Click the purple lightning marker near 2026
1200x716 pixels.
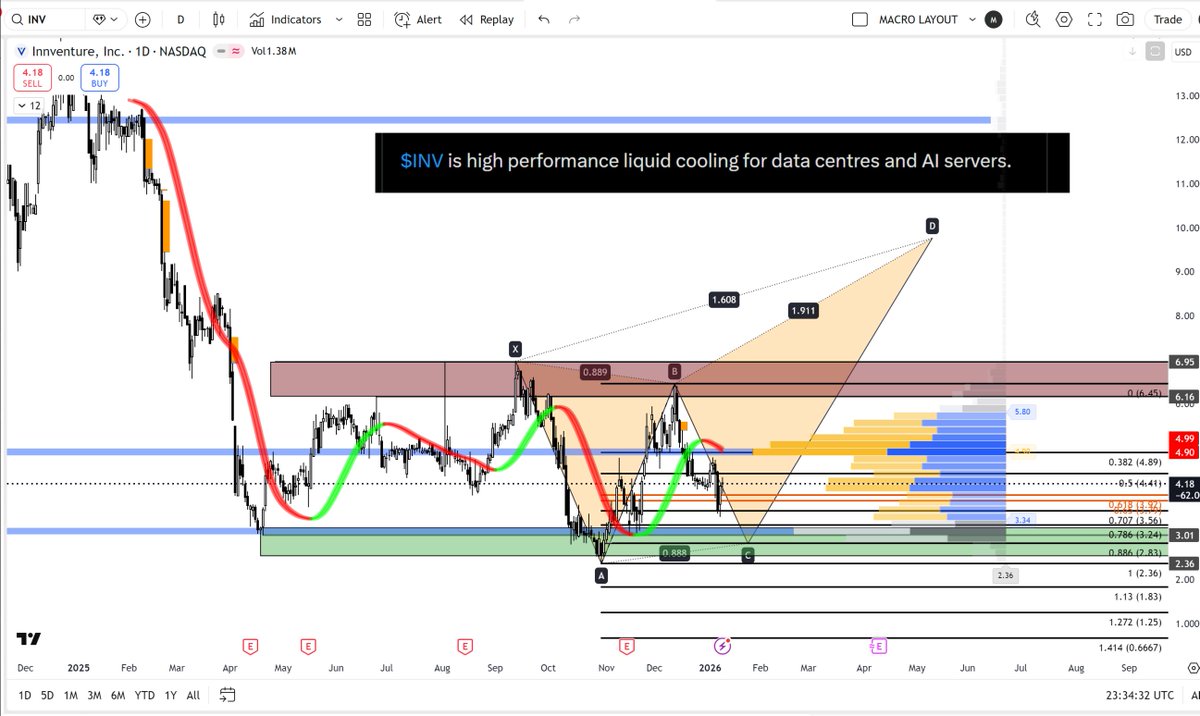click(x=721, y=646)
